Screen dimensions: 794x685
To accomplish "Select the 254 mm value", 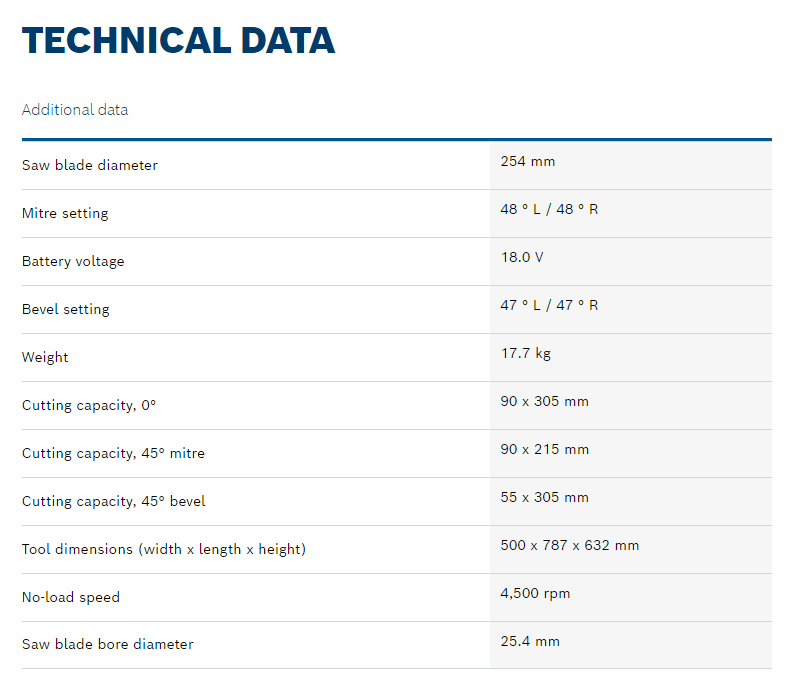I will point(528,161).
